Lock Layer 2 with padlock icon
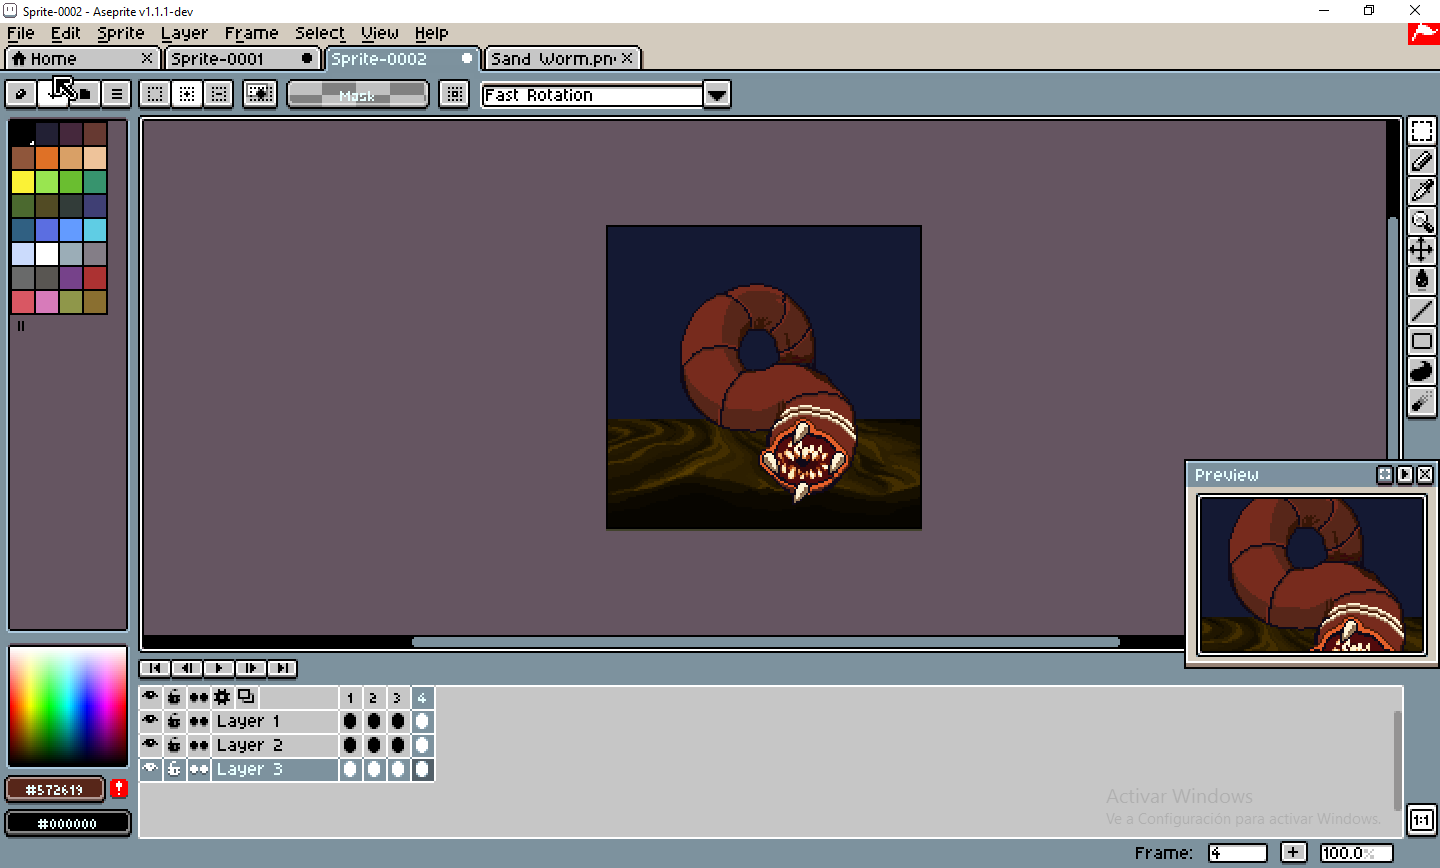 175,745
